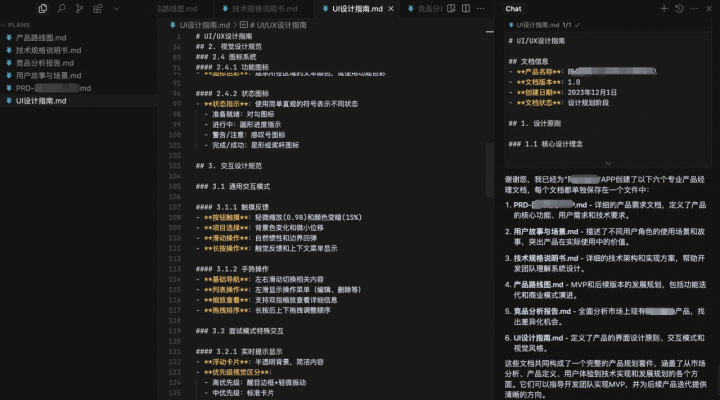Open the Extensions blocks icon

coord(98,8)
